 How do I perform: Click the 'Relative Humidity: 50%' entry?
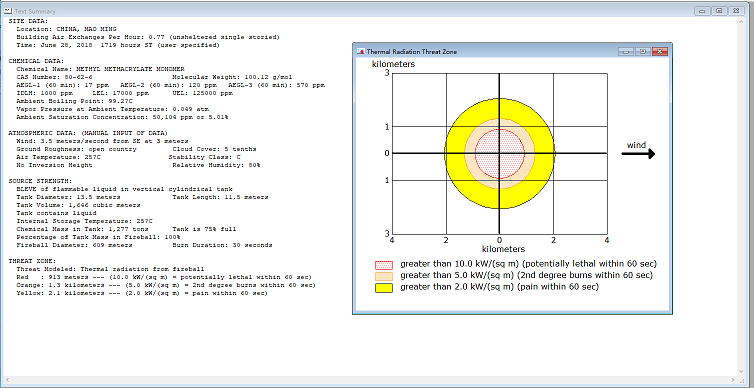coord(216,165)
